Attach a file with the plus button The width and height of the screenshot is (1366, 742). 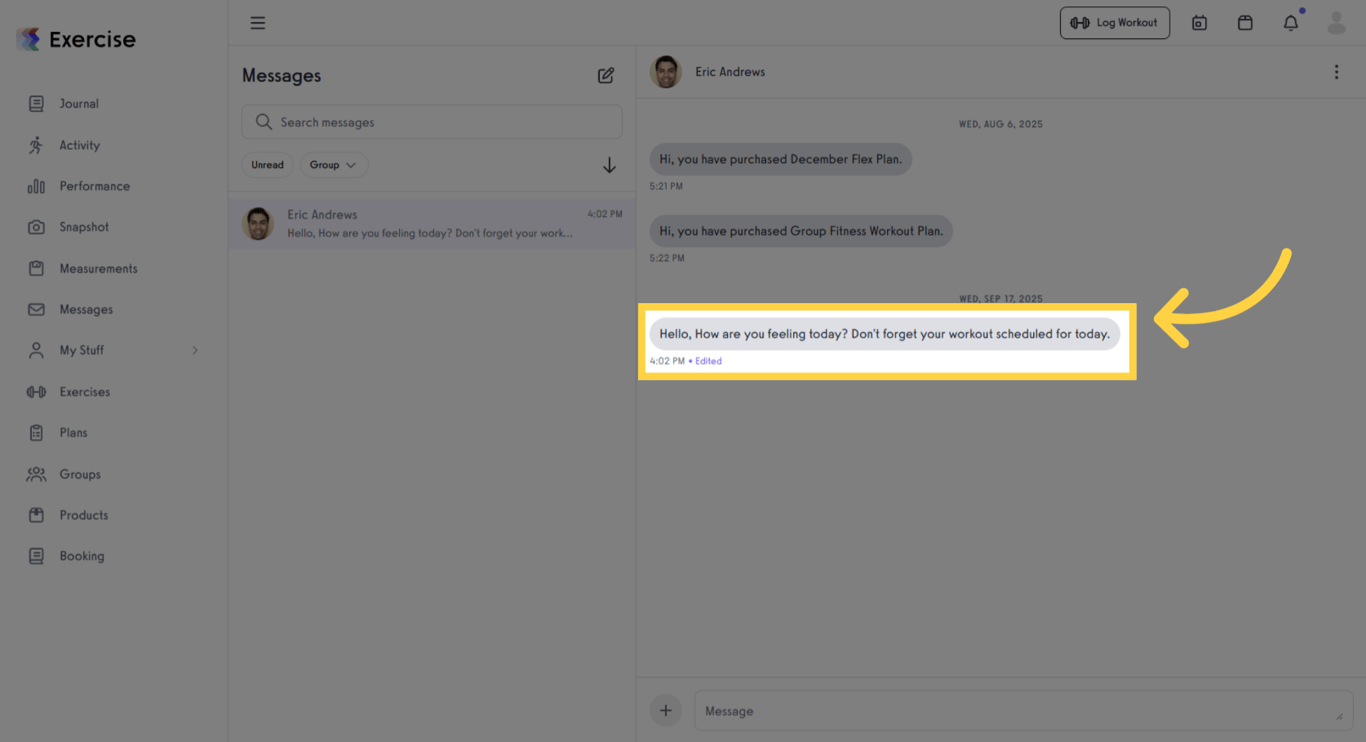[666, 710]
